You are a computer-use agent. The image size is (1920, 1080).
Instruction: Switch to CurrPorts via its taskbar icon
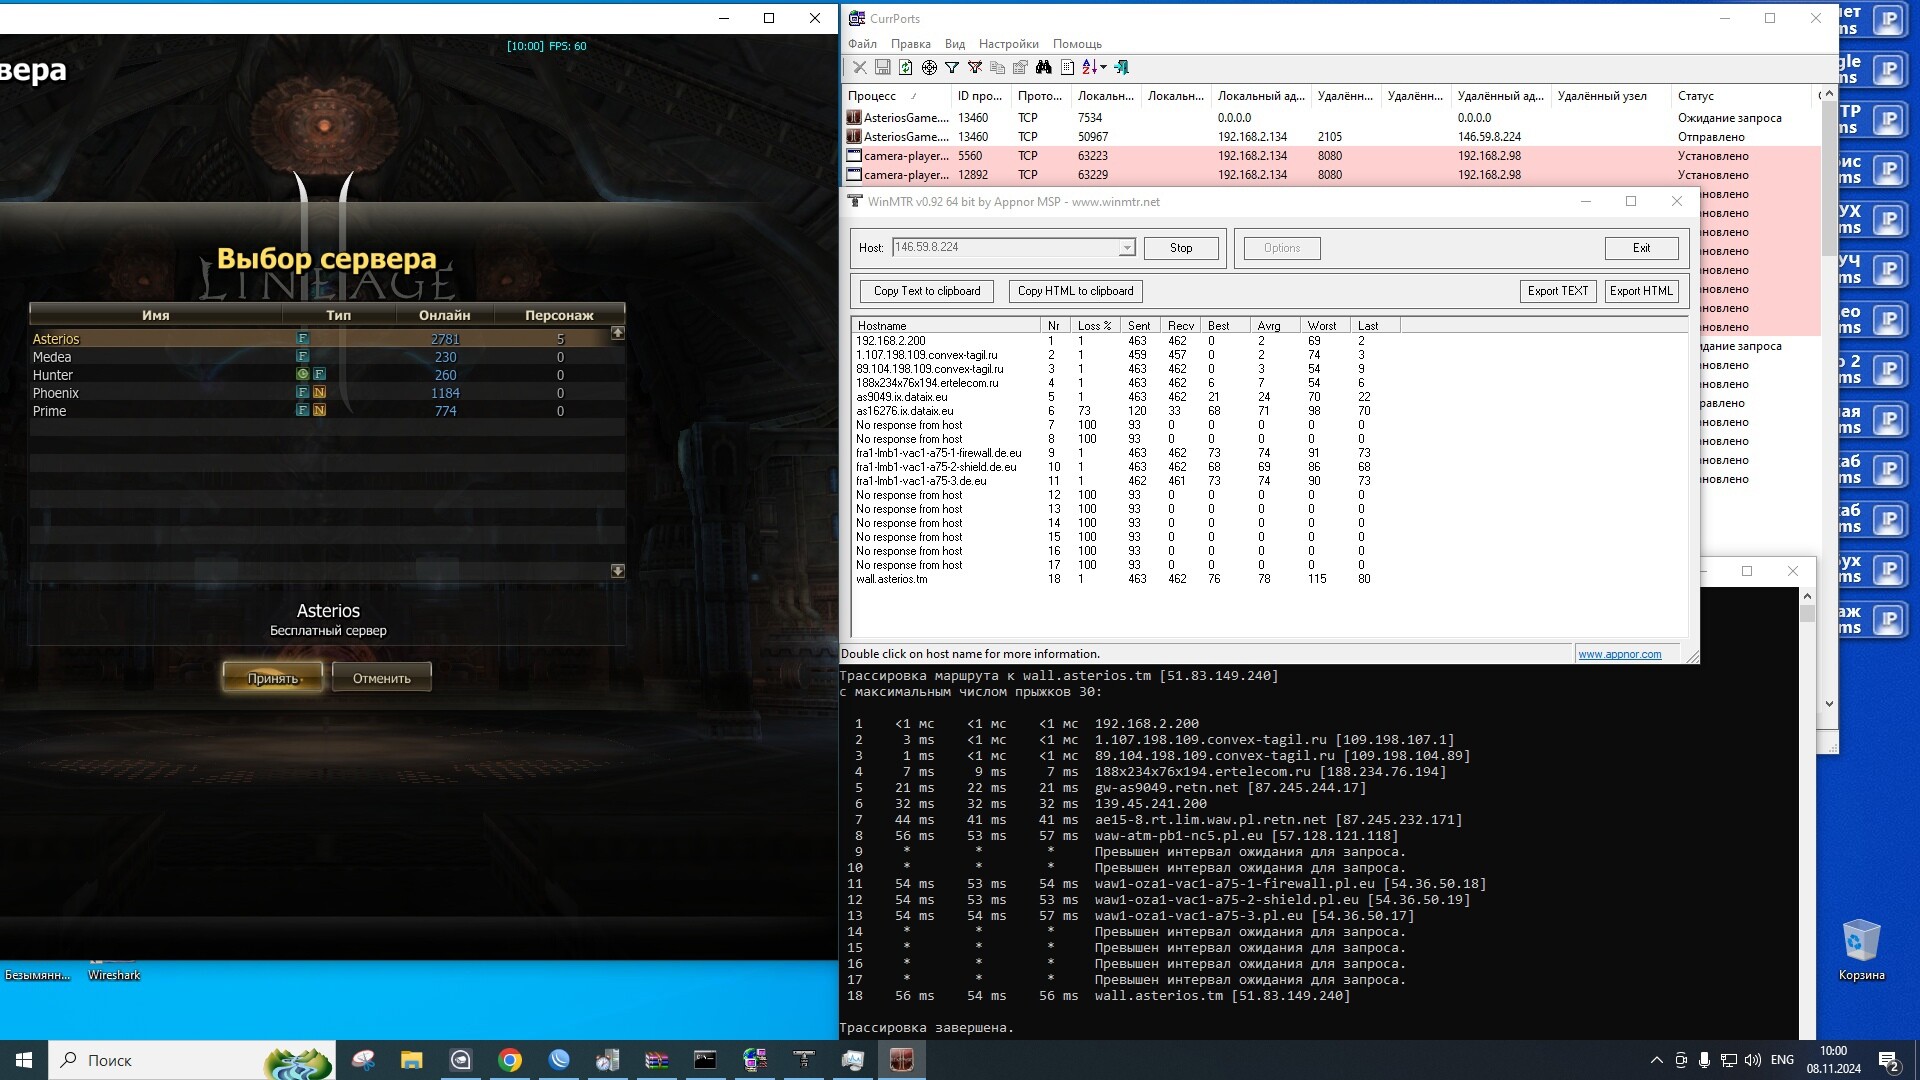click(755, 1060)
